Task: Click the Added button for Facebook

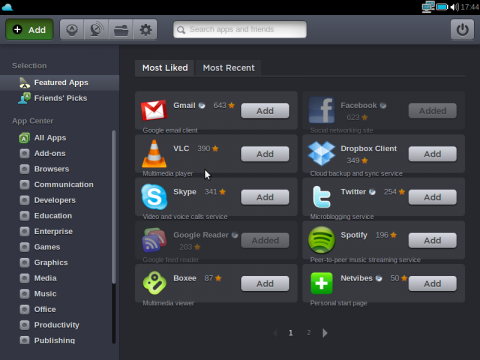Action: (432, 111)
